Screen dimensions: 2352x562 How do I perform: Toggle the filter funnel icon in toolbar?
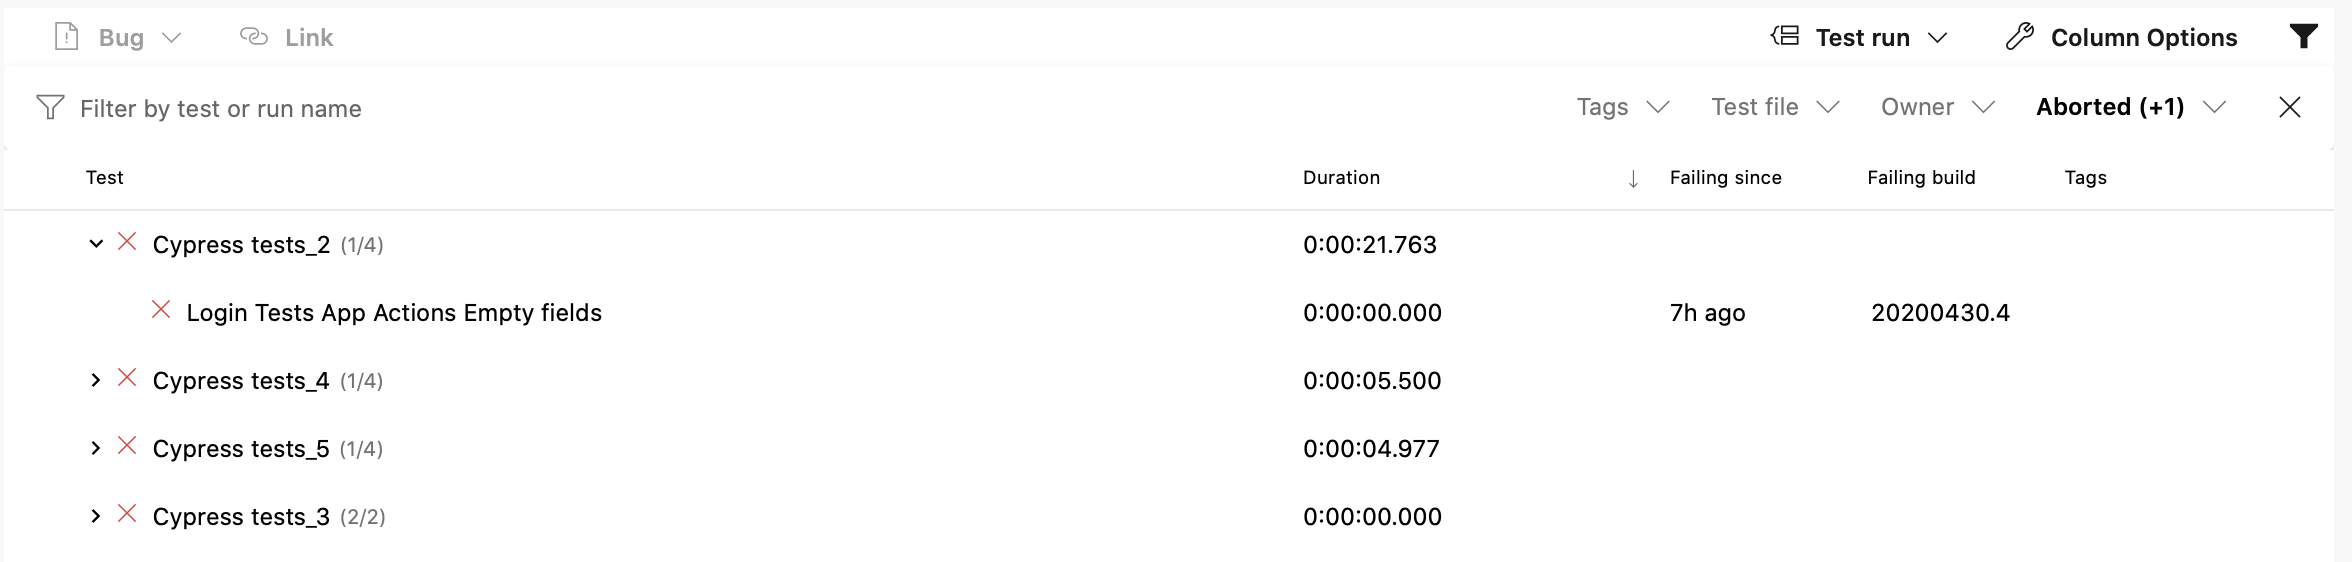pos(2304,37)
